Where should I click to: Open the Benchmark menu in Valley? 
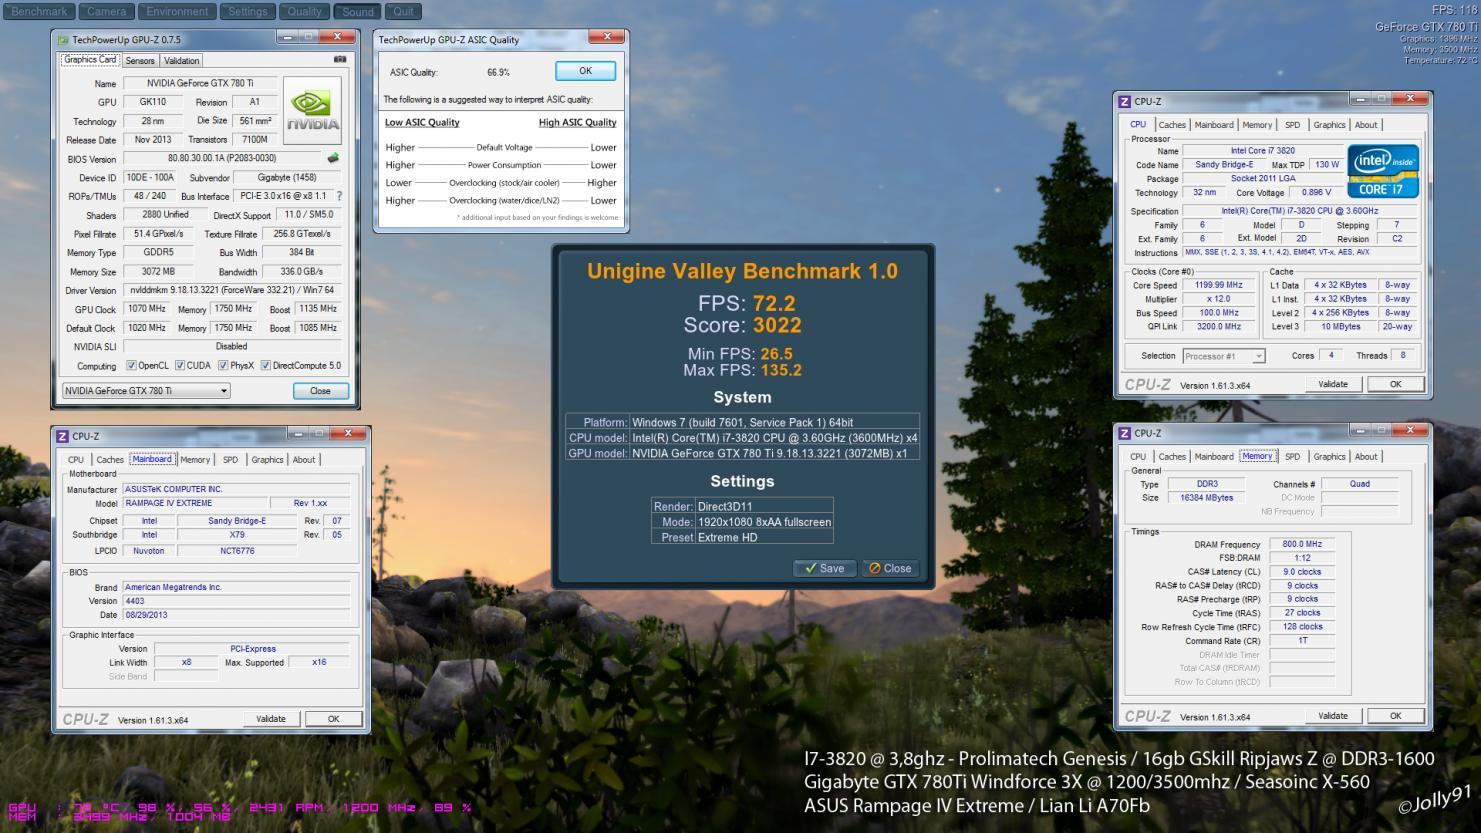tap(39, 12)
